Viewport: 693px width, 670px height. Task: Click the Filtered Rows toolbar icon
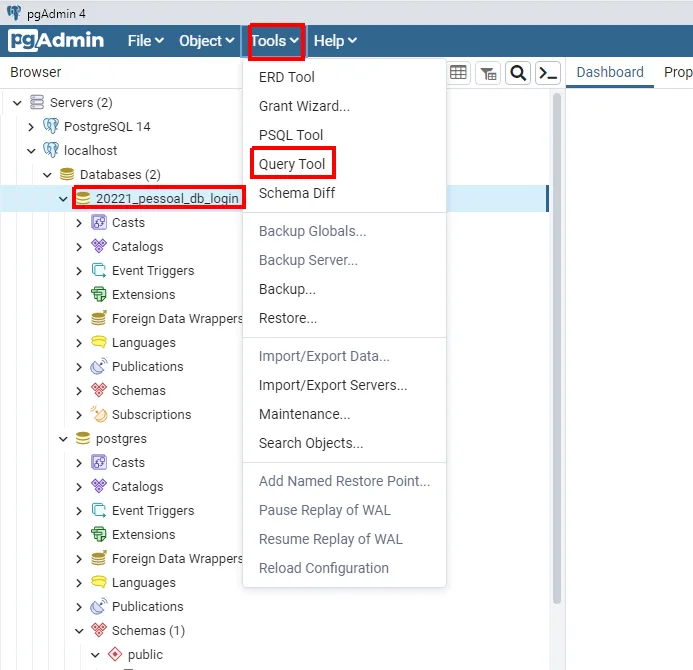(x=488, y=72)
